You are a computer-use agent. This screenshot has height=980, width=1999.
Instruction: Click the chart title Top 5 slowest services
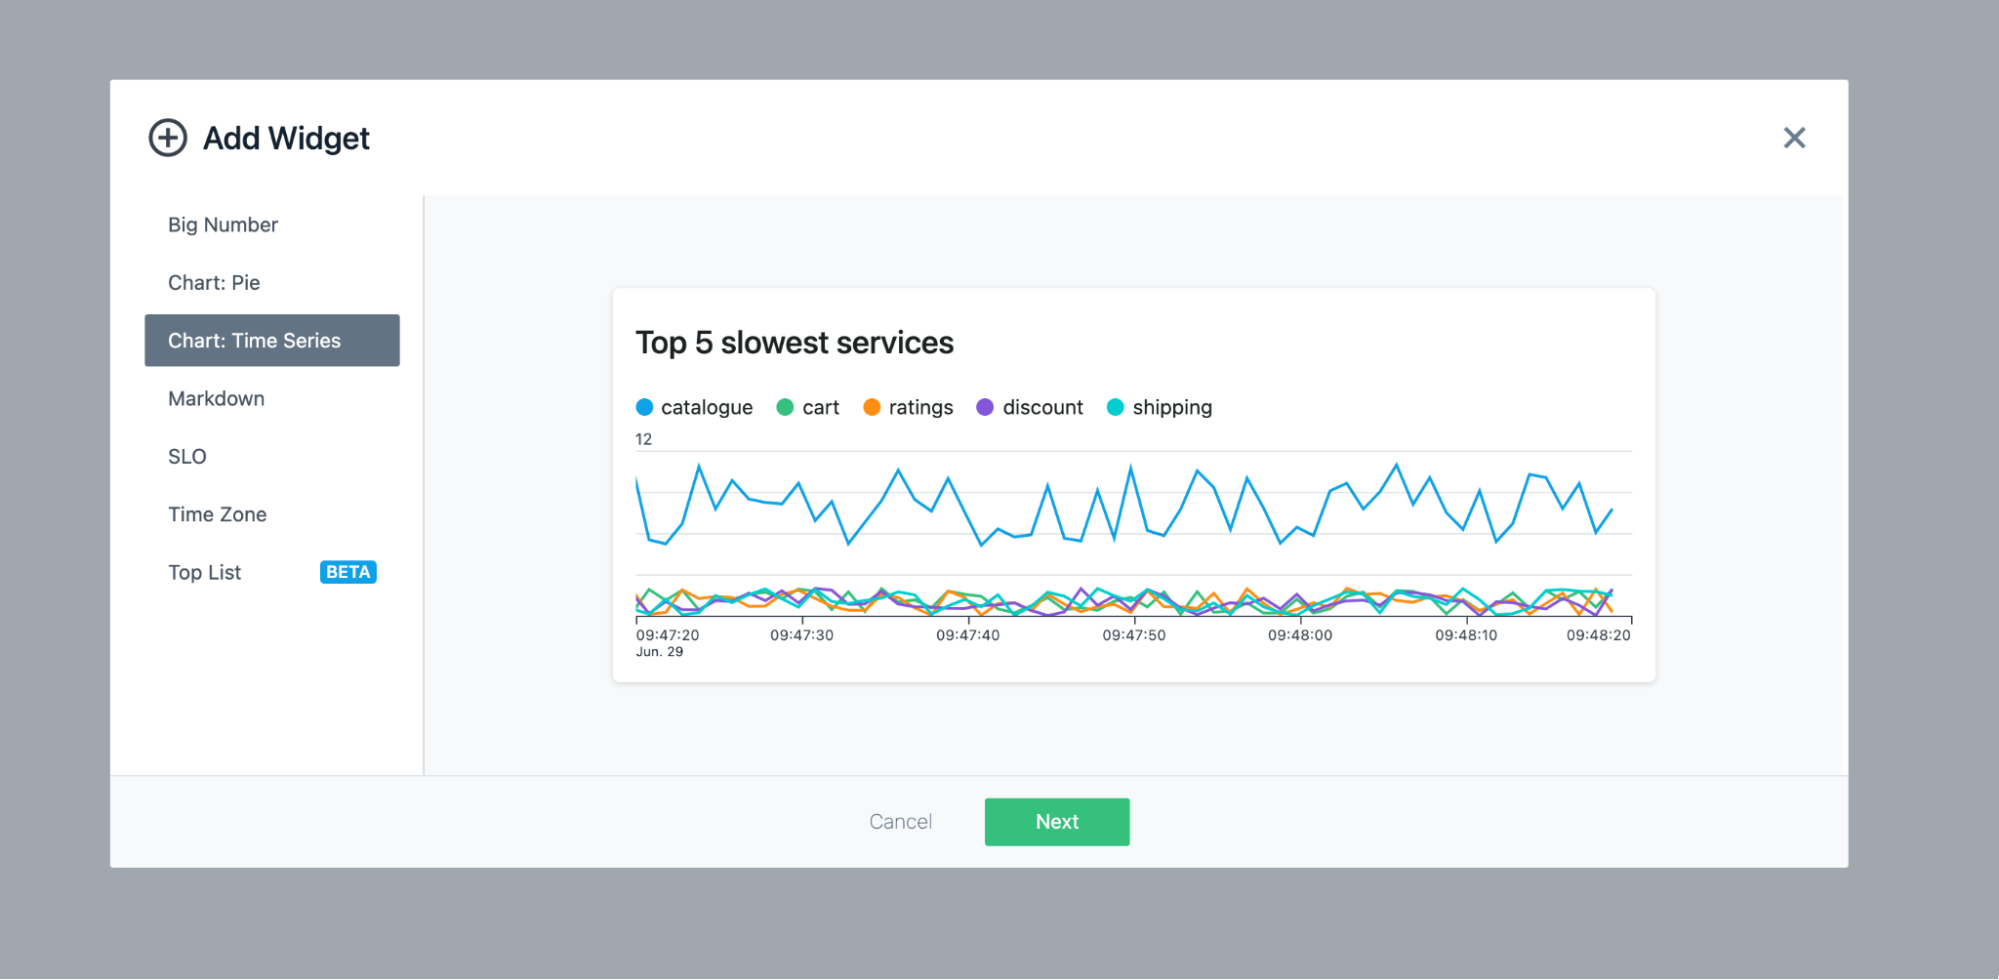(x=794, y=343)
